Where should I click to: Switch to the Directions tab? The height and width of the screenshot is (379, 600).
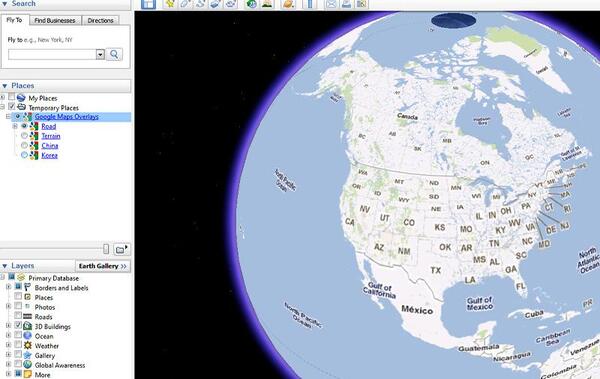click(100, 21)
